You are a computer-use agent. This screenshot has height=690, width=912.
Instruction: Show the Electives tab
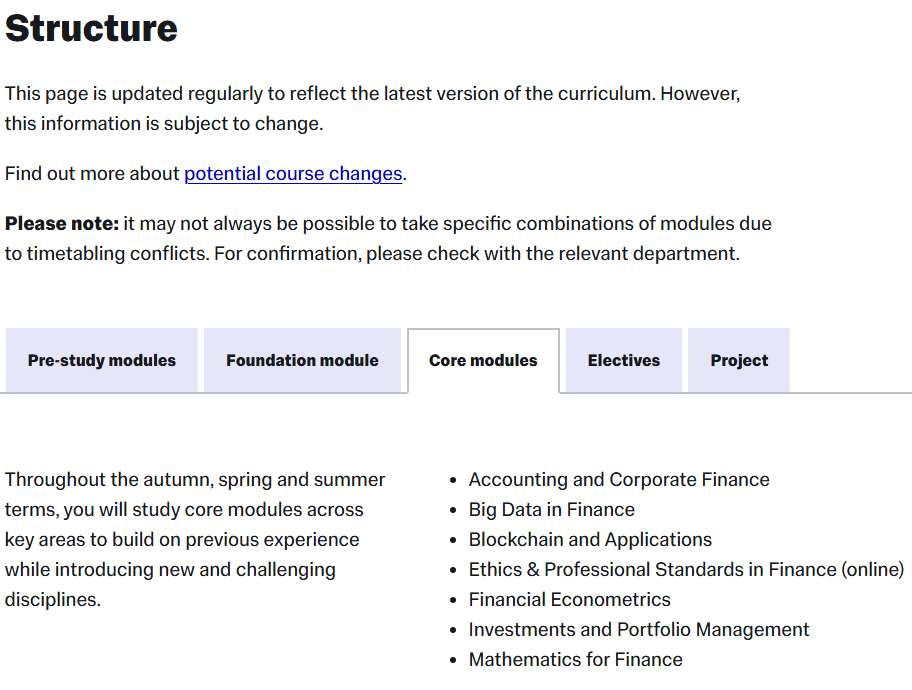point(624,361)
